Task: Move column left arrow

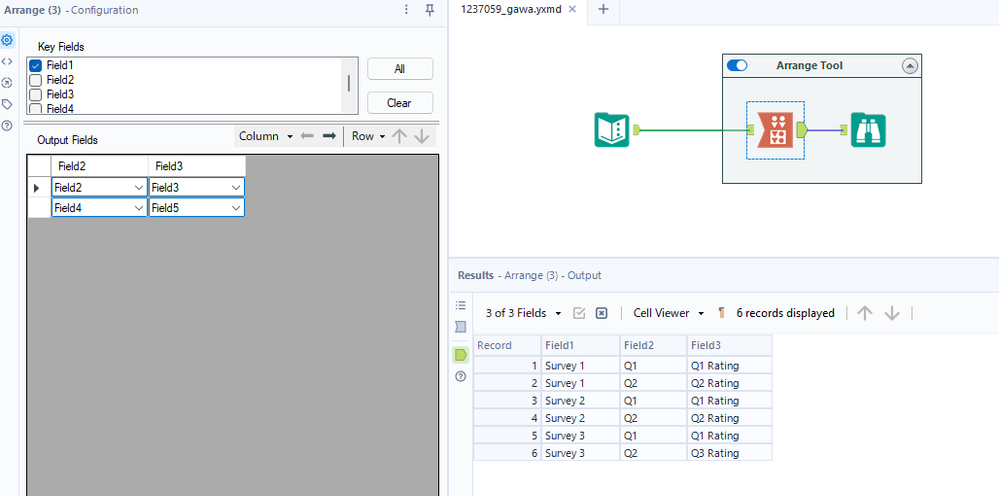Action: [307, 136]
